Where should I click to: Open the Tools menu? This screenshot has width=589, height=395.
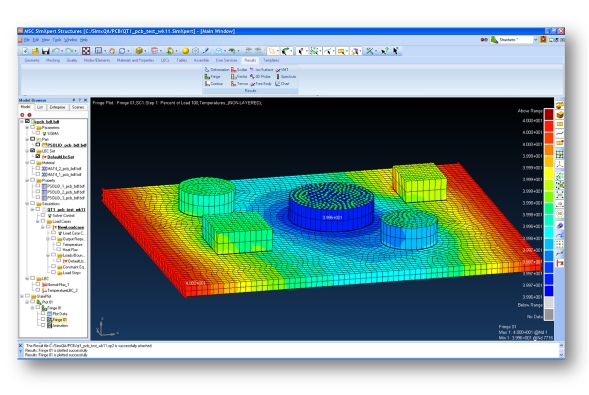[57, 39]
